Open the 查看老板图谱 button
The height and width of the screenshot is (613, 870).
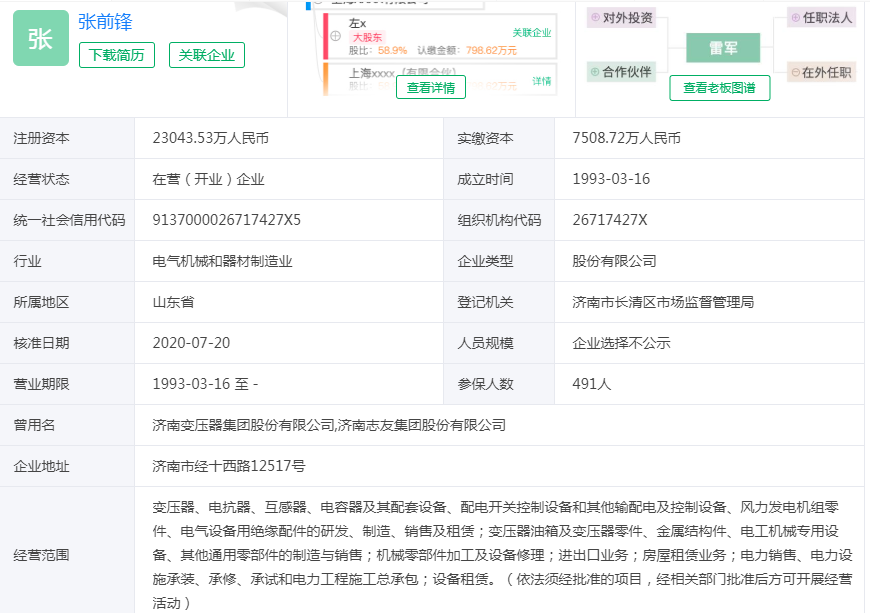coord(719,88)
